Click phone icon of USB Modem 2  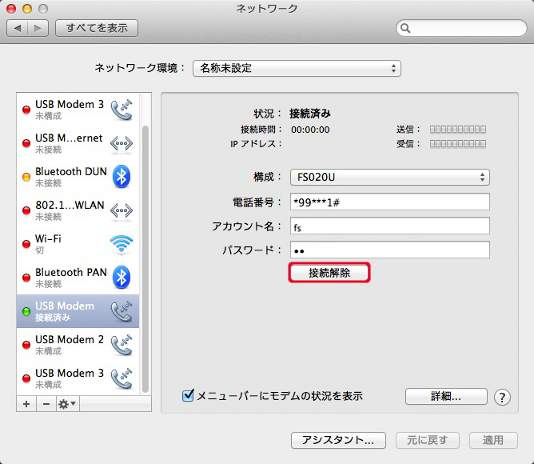click(122, 345)
